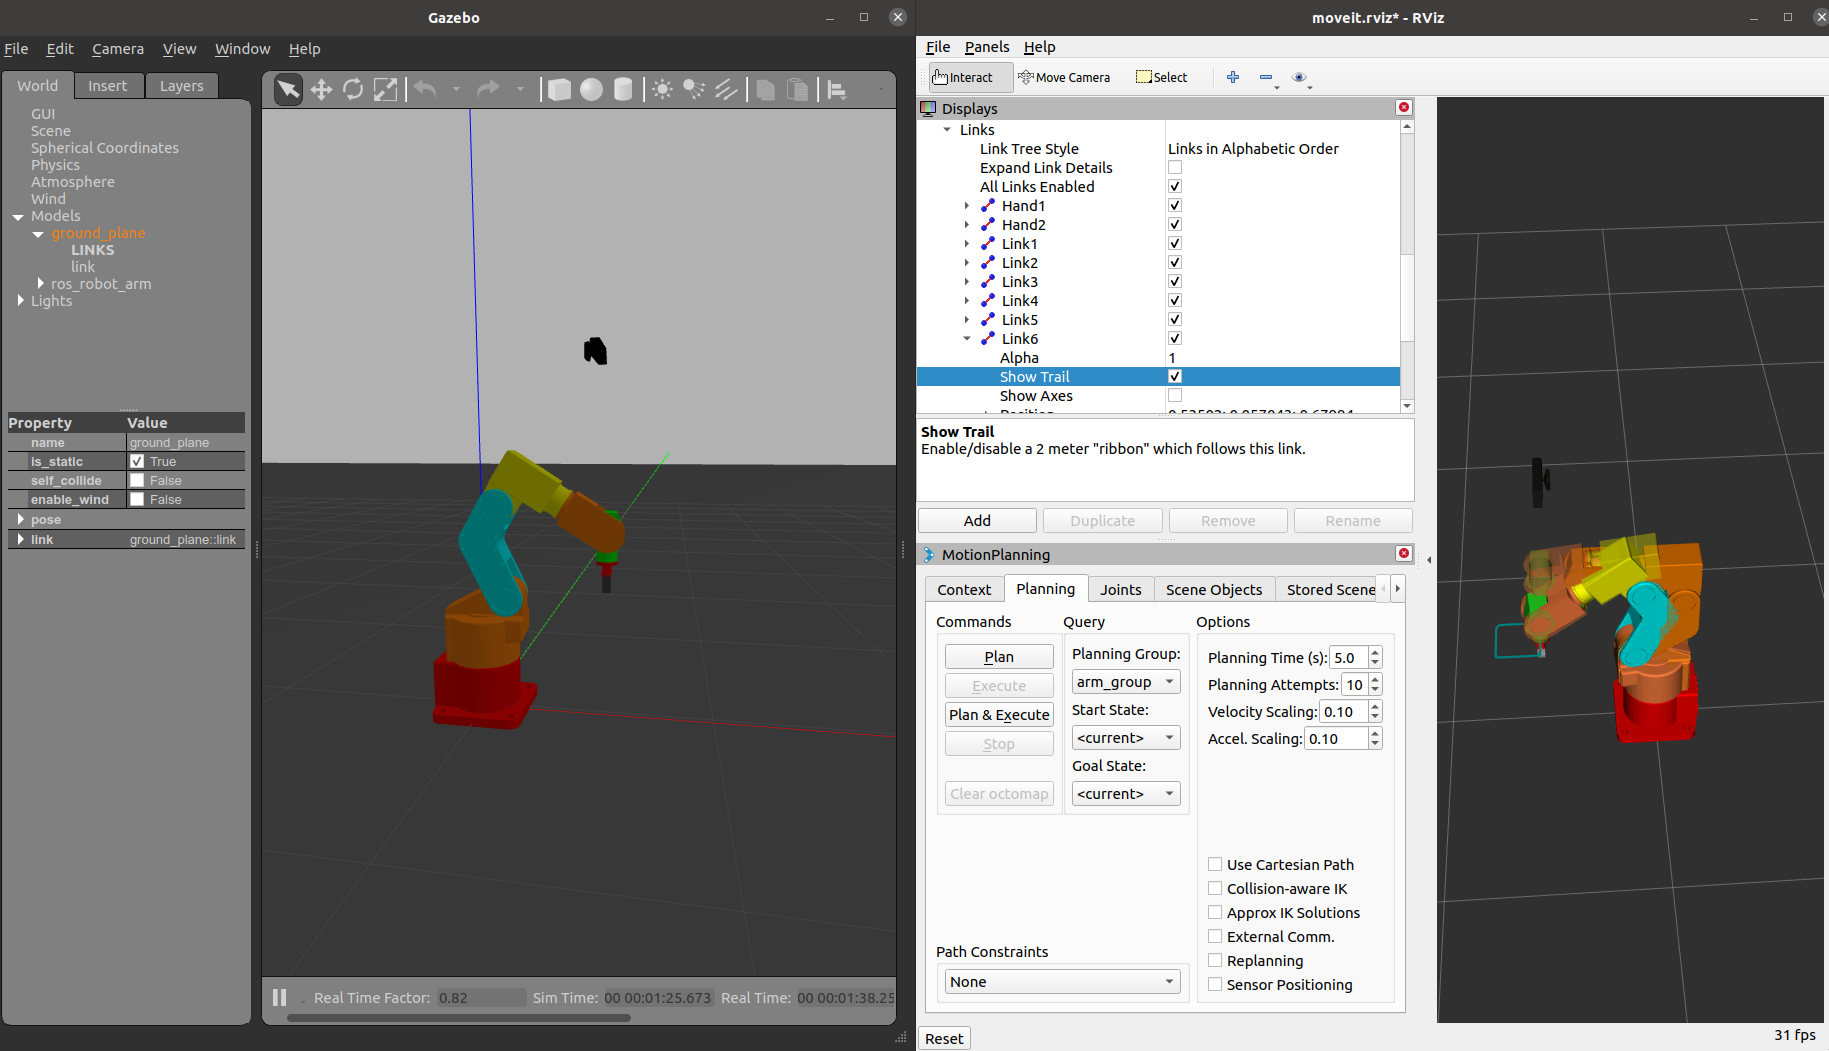The image size is (1829, 1051).
Task: Insert a cylinder shape from toolbar
Action: point(623,90)
